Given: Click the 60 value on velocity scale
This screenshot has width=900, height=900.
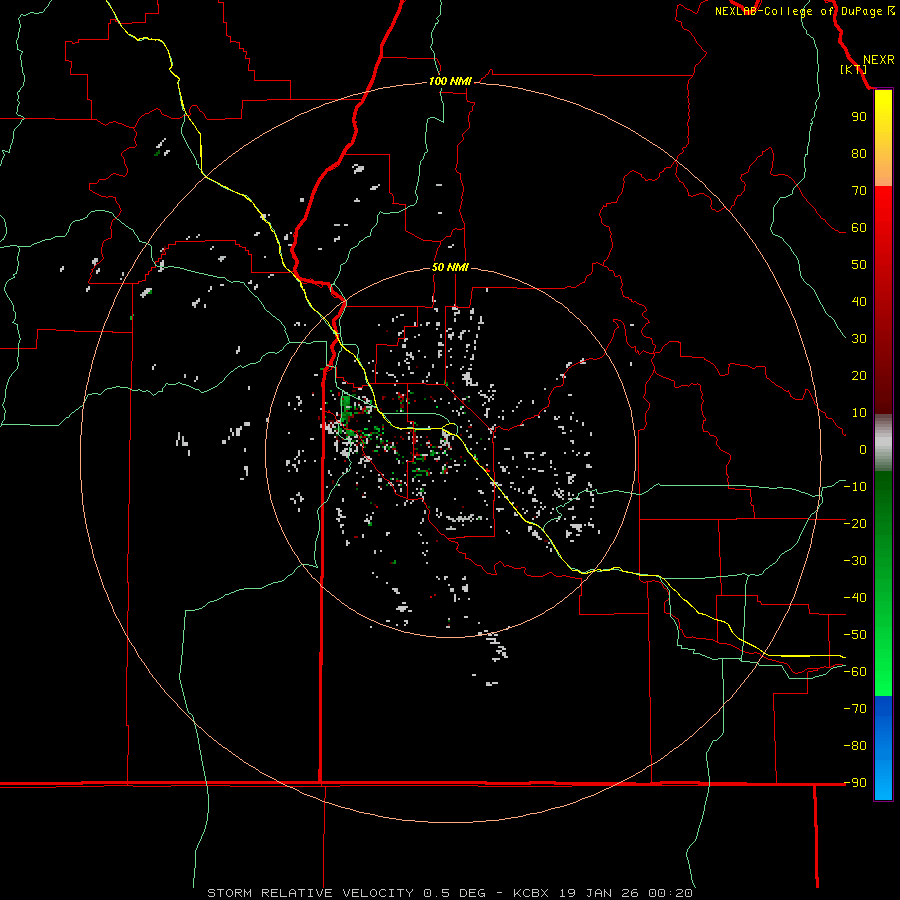Looking at the screenshot, I should (859, 227).
